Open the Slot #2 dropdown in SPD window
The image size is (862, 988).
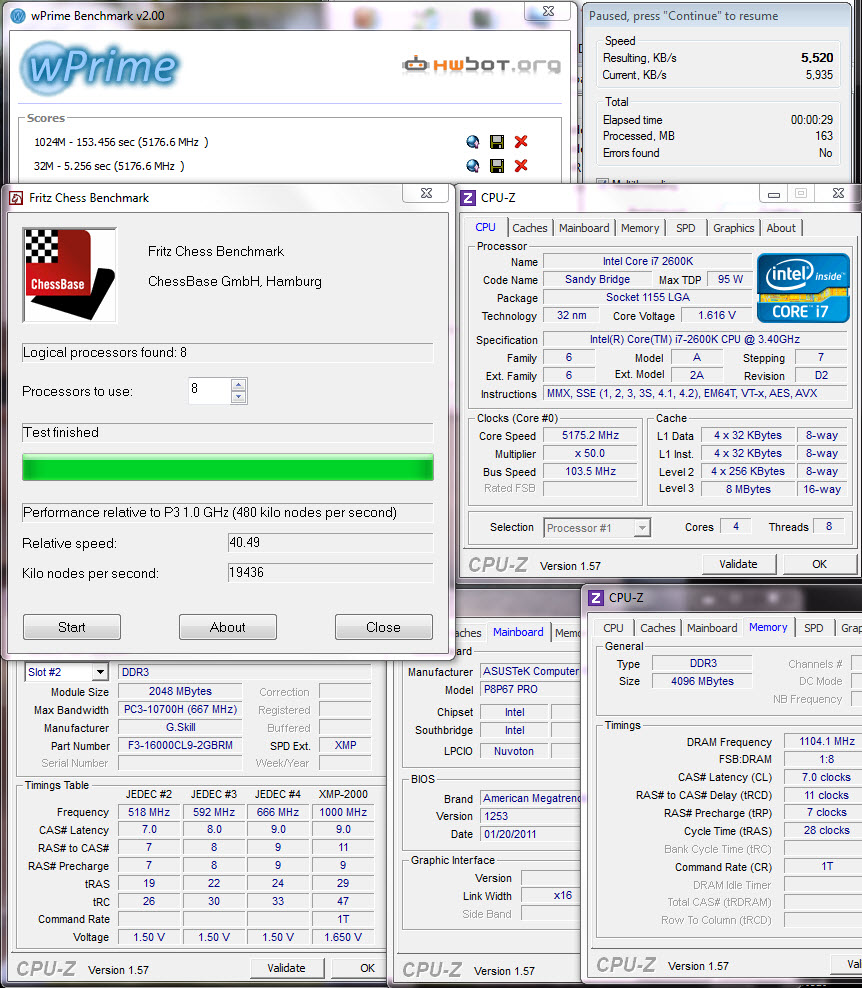point(100,672)
